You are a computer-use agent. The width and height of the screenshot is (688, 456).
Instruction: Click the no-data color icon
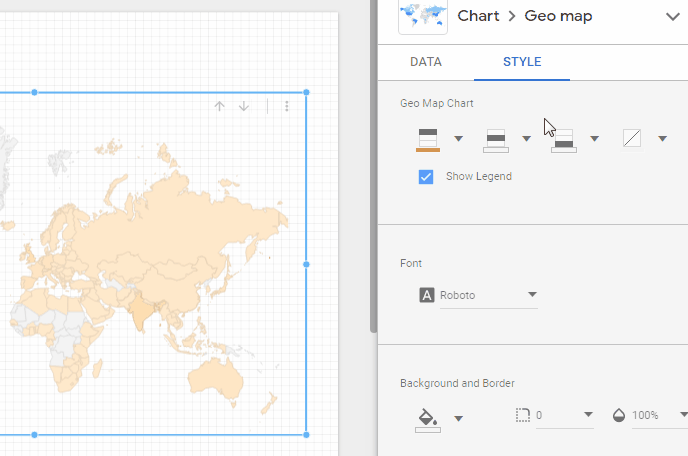pyautogui.click(x=631, y=139)
